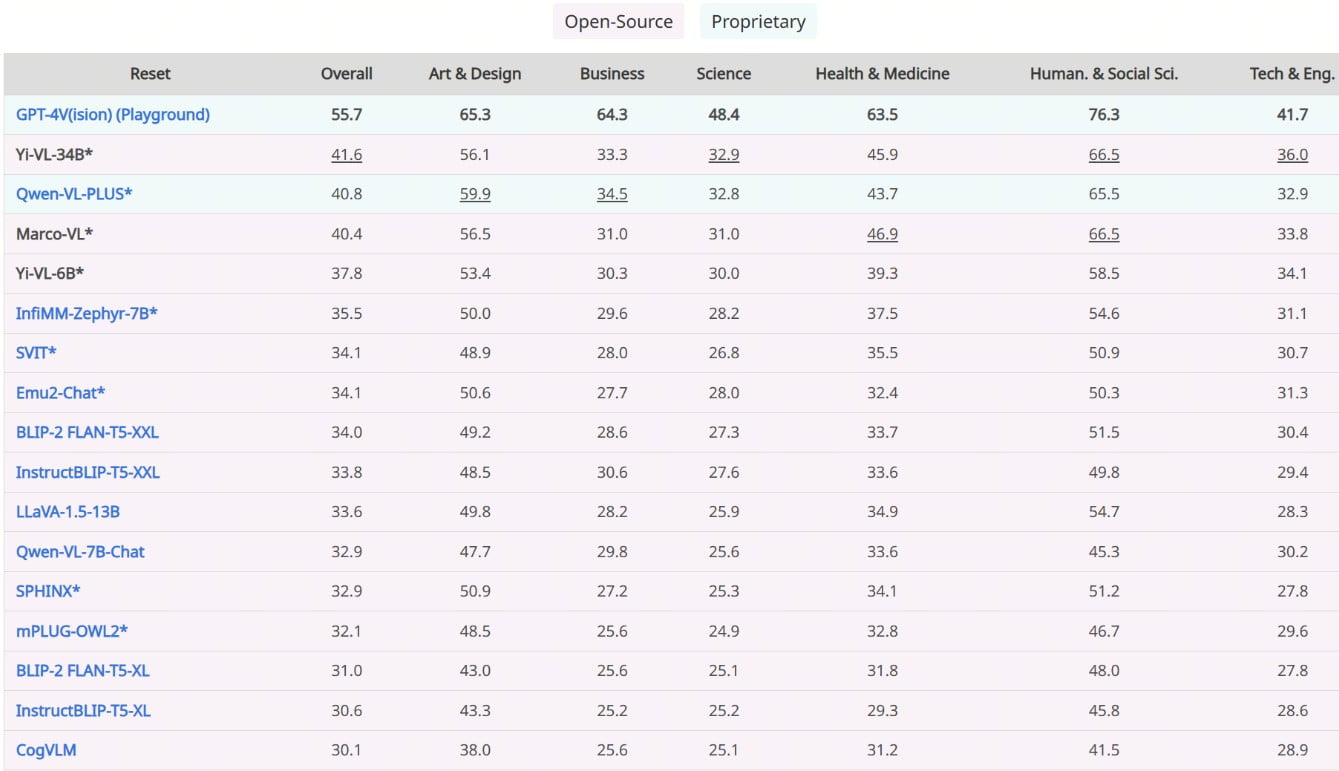This screenshot has width=1339, height=771.
Task: Click InfiMM-Zephyr-7B* overall score 35.5
Action: (x=347, y=314)
